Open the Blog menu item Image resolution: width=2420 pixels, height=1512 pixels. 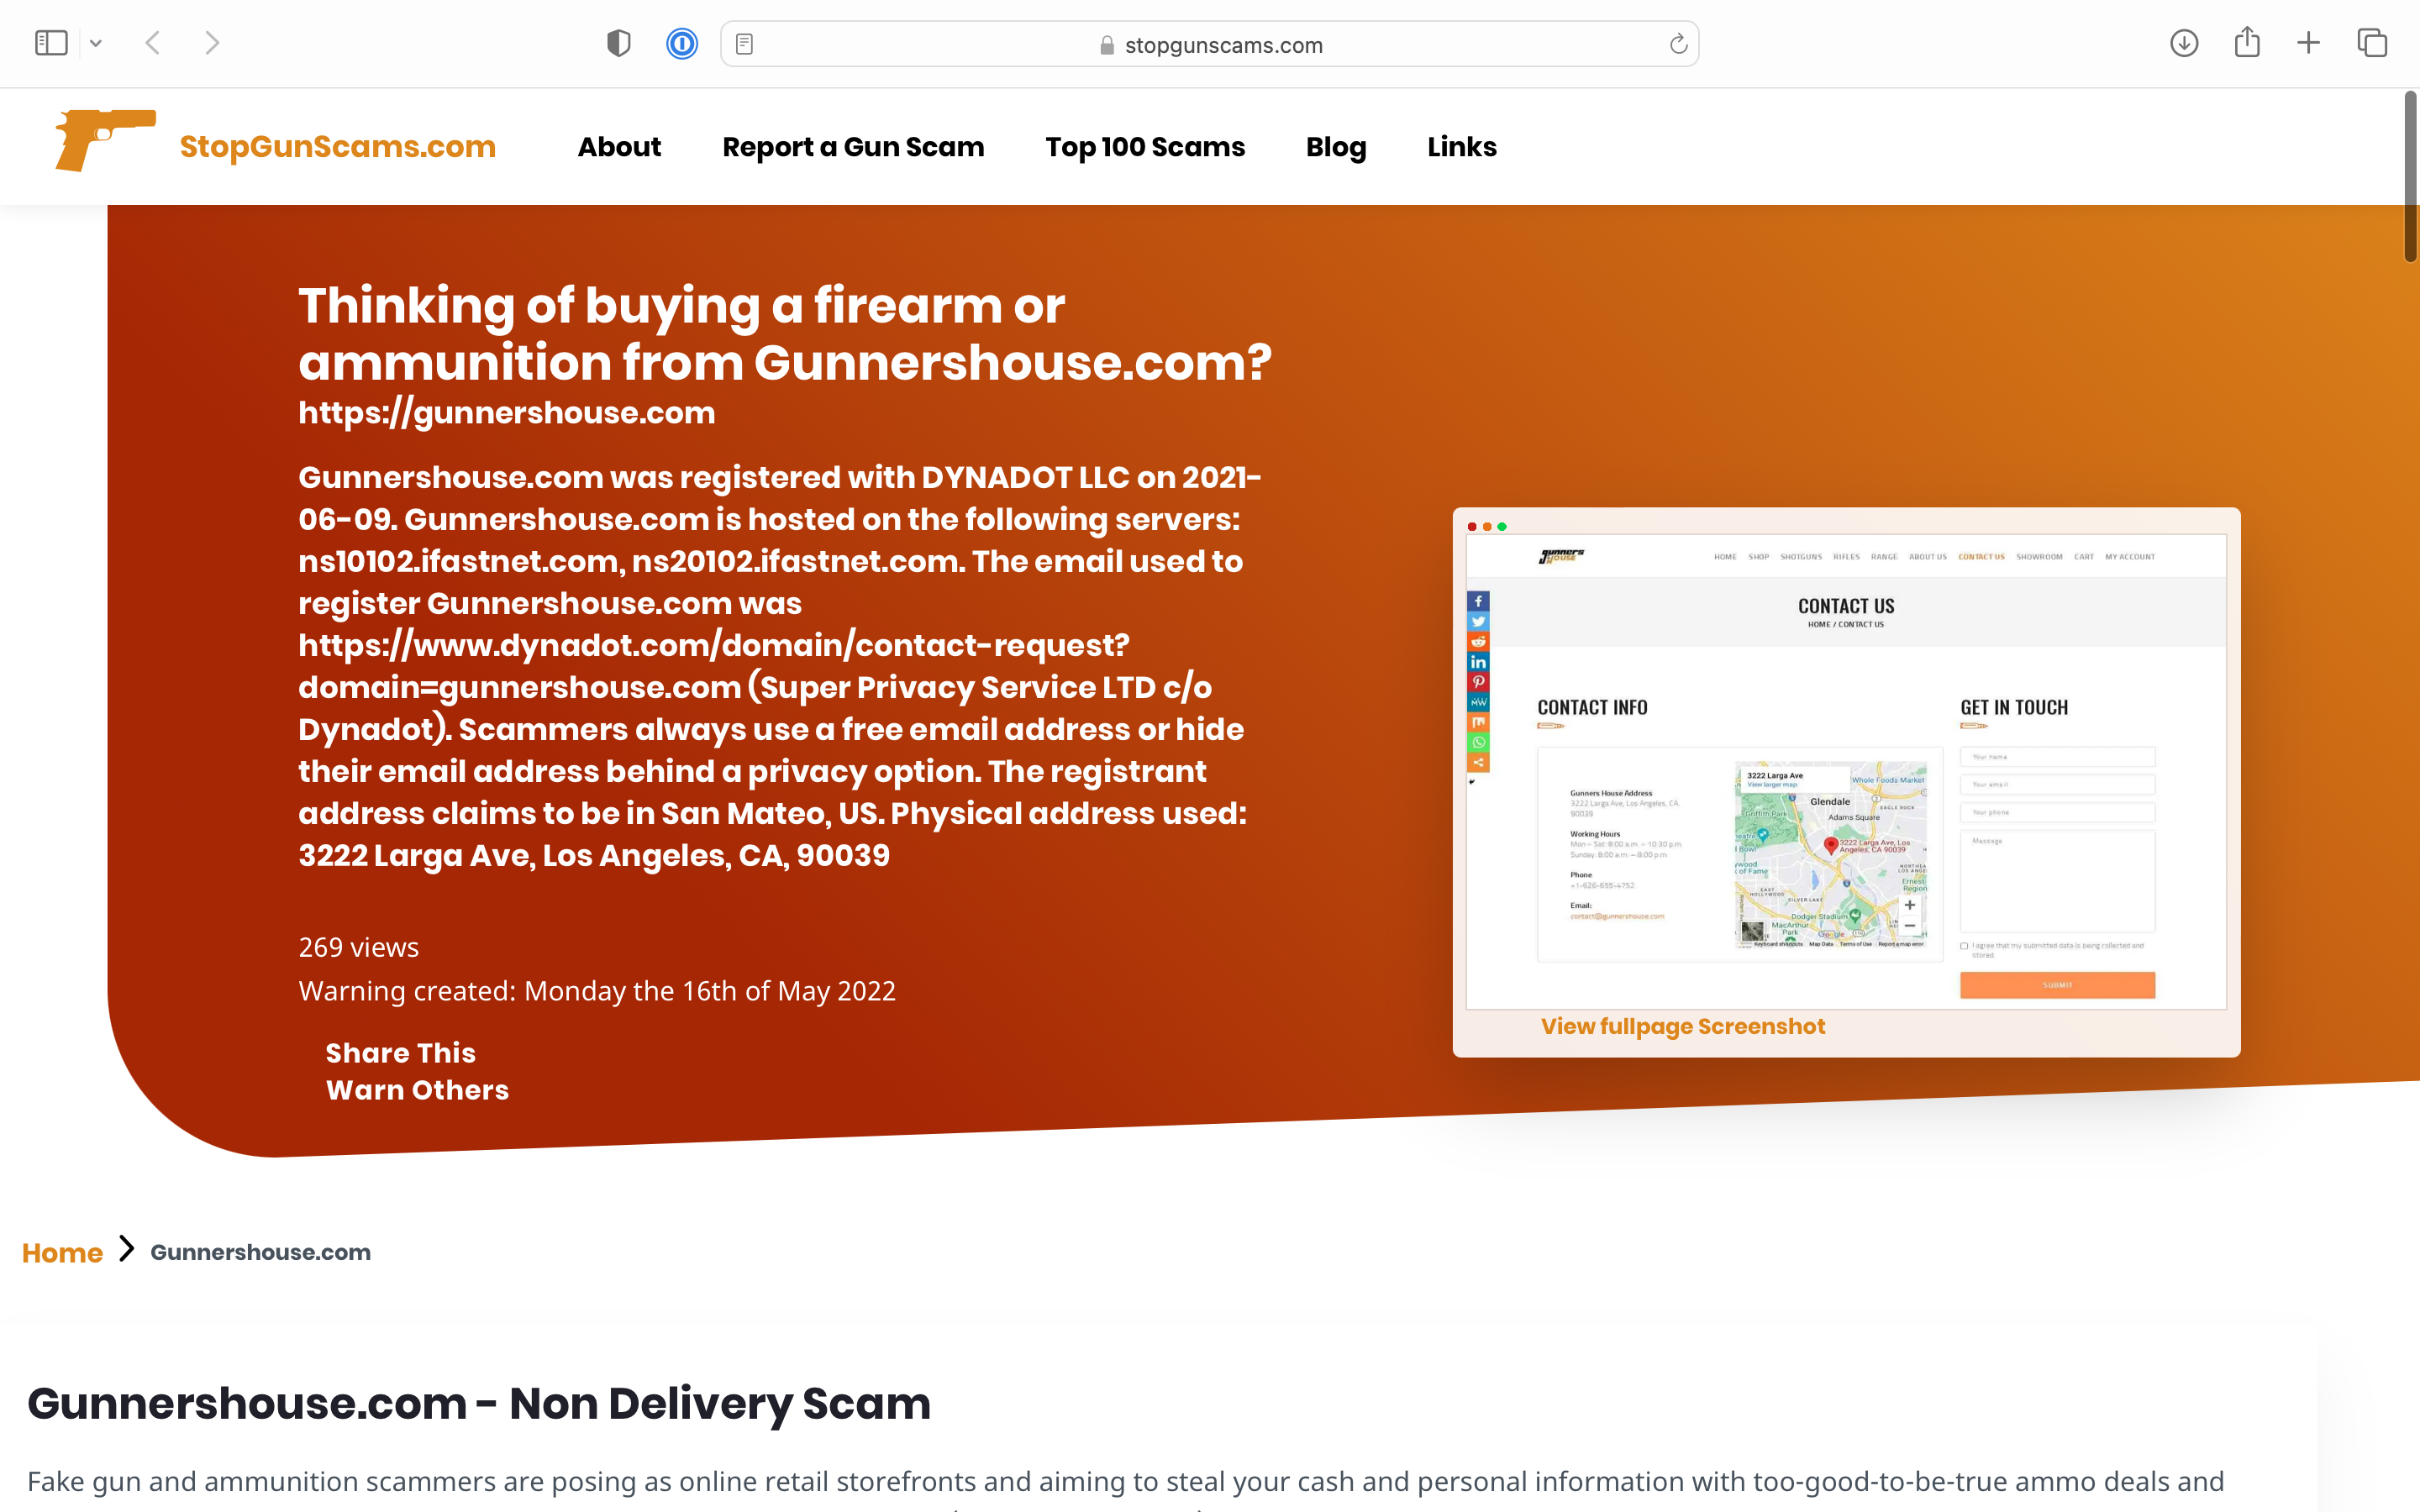(1336, 147)
